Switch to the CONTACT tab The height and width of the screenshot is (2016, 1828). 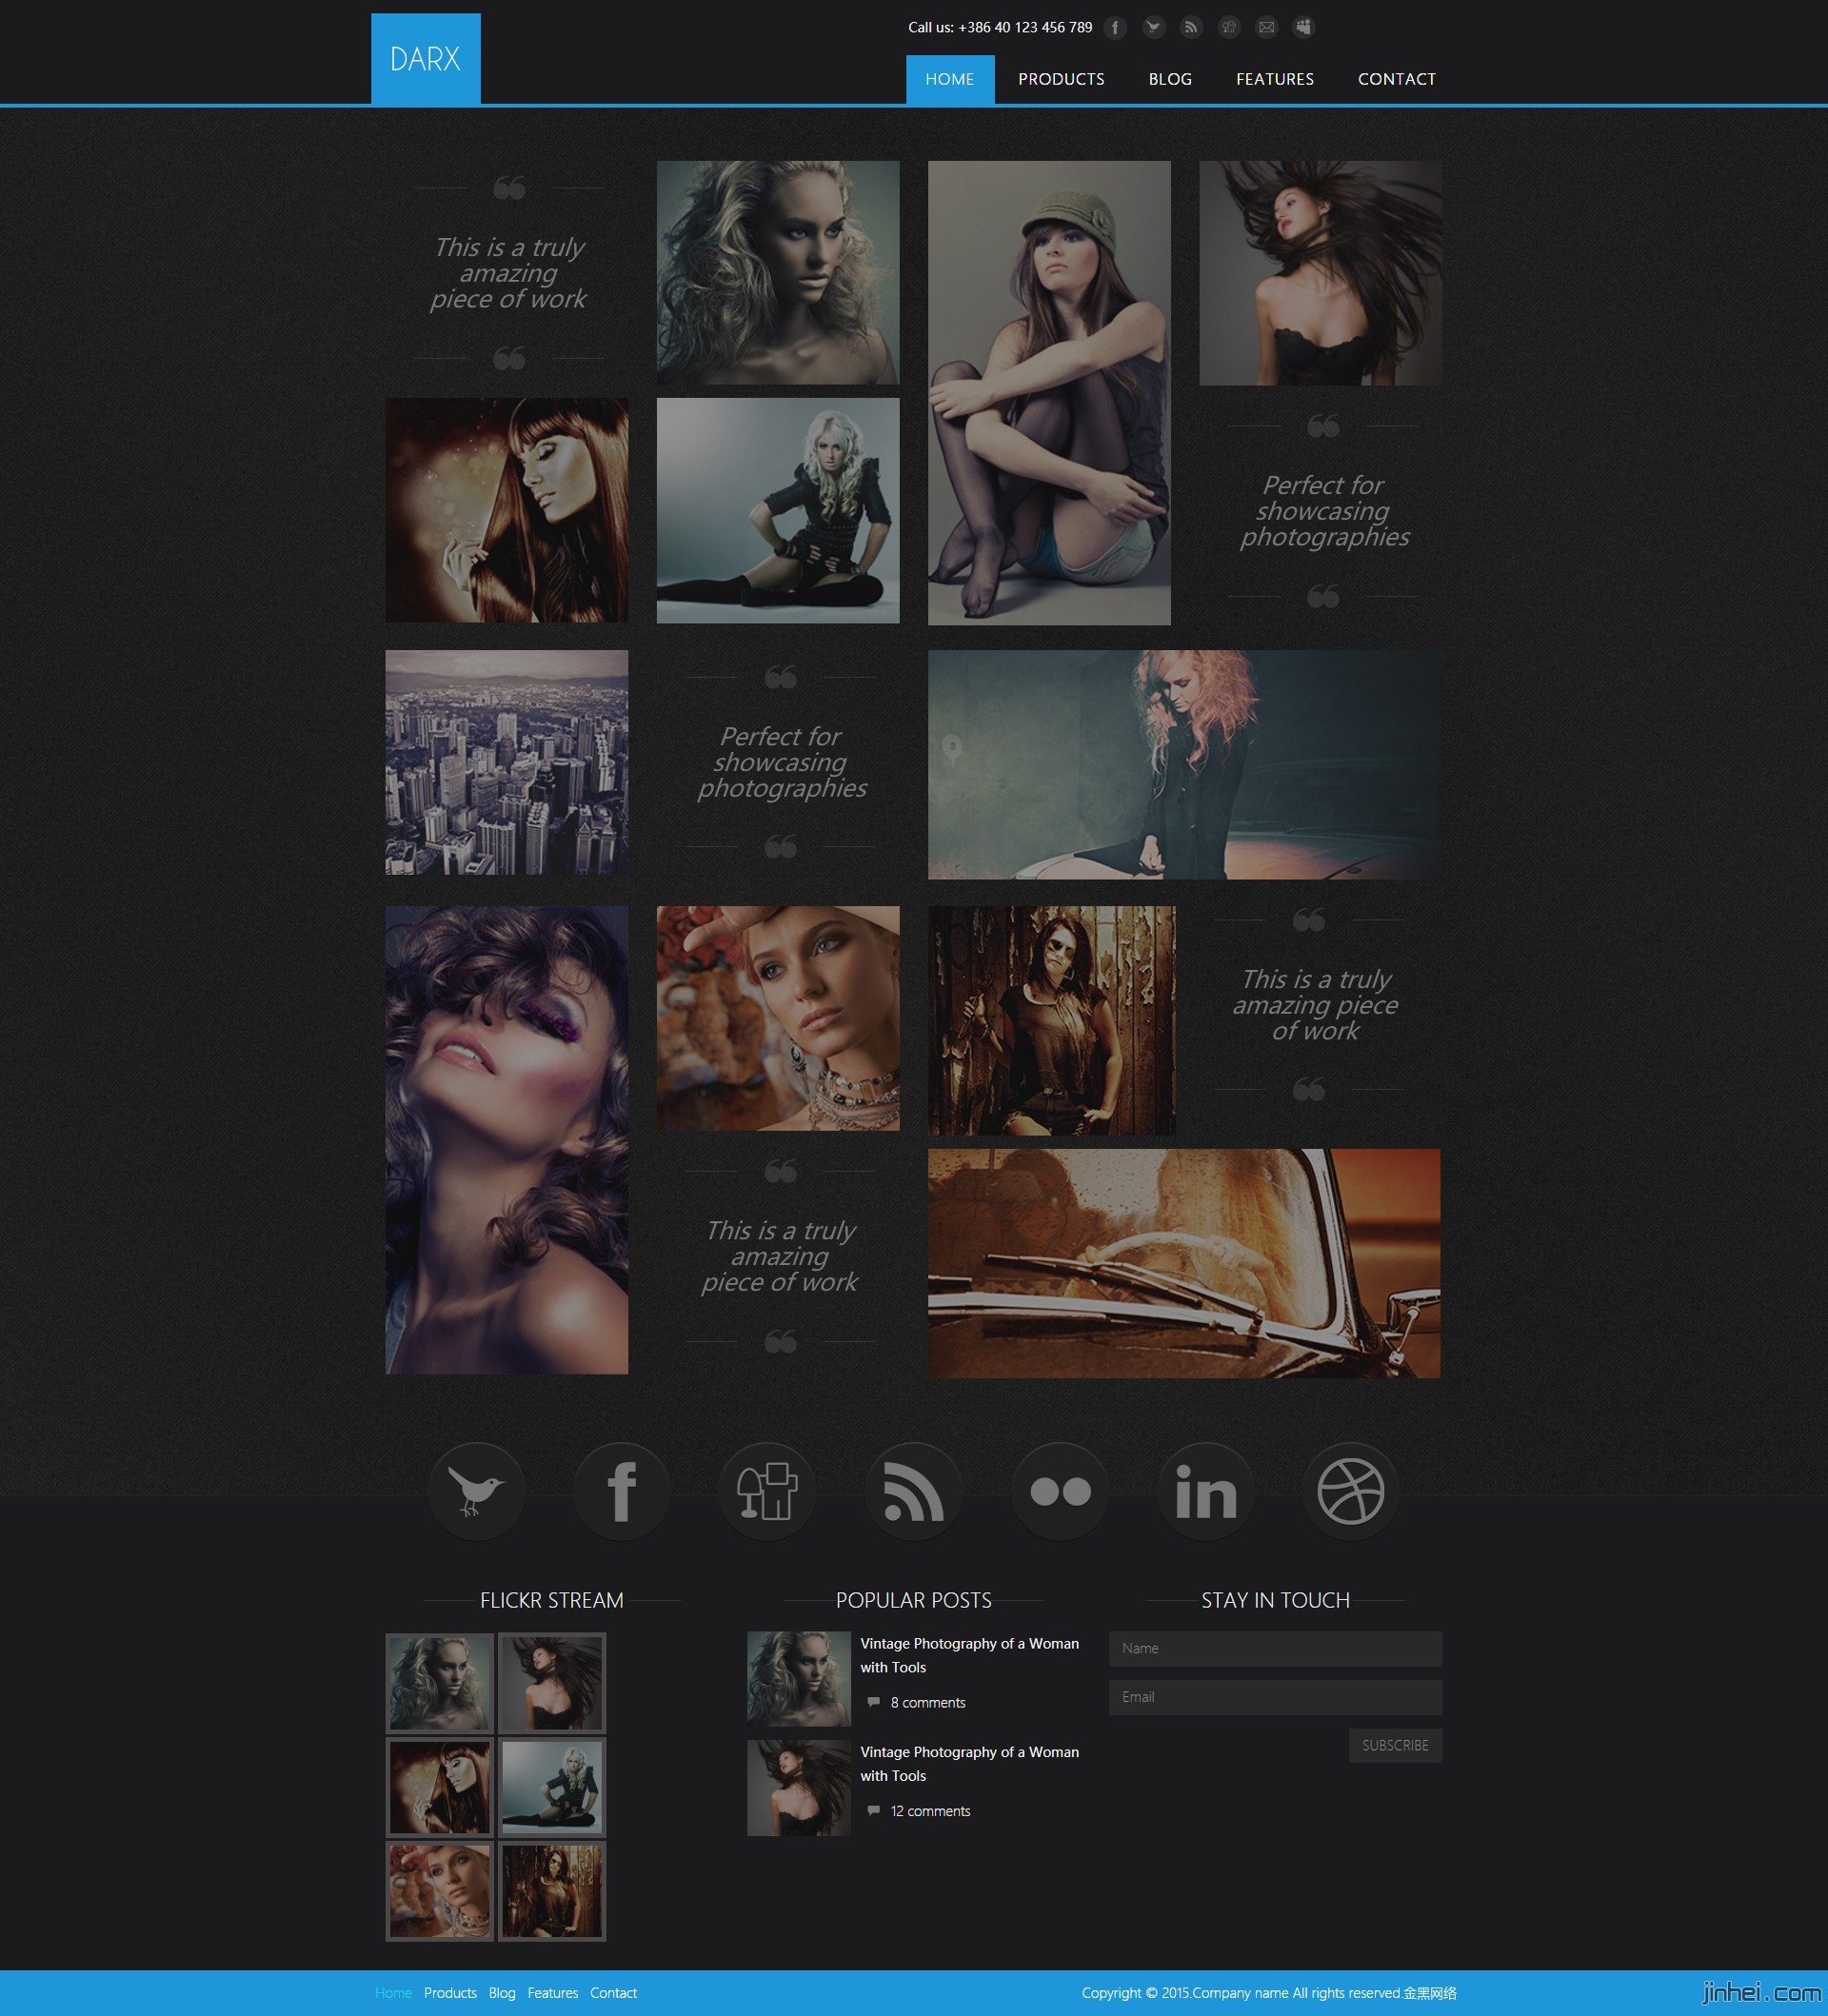point(1396,79)
